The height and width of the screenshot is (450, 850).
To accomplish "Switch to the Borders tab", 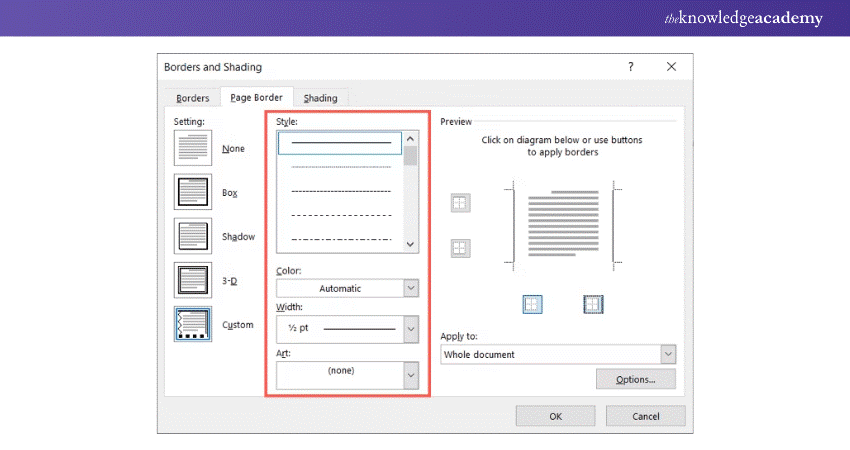I will click(193, 98).
